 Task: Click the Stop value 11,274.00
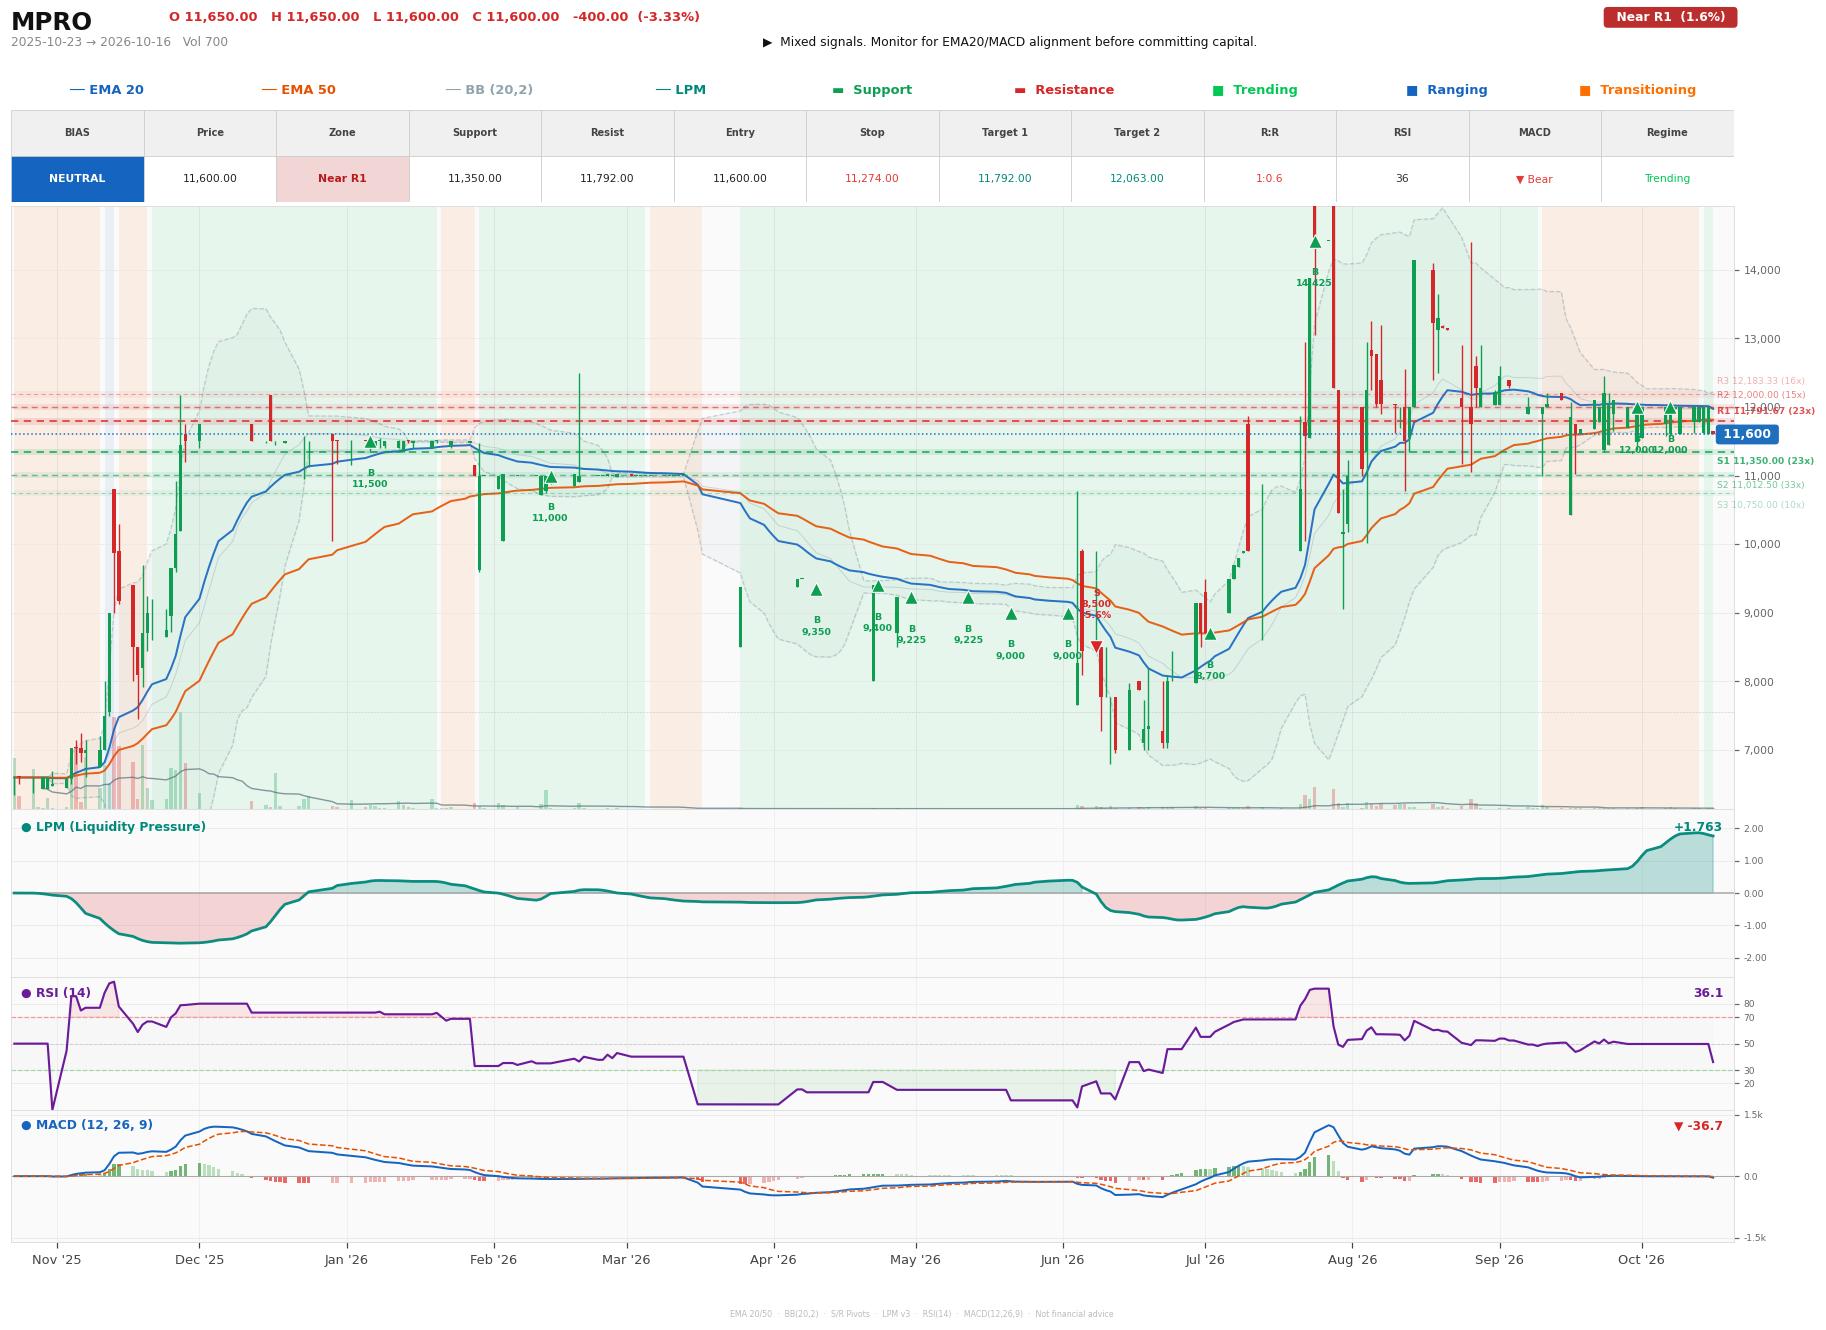pos(872,179)
